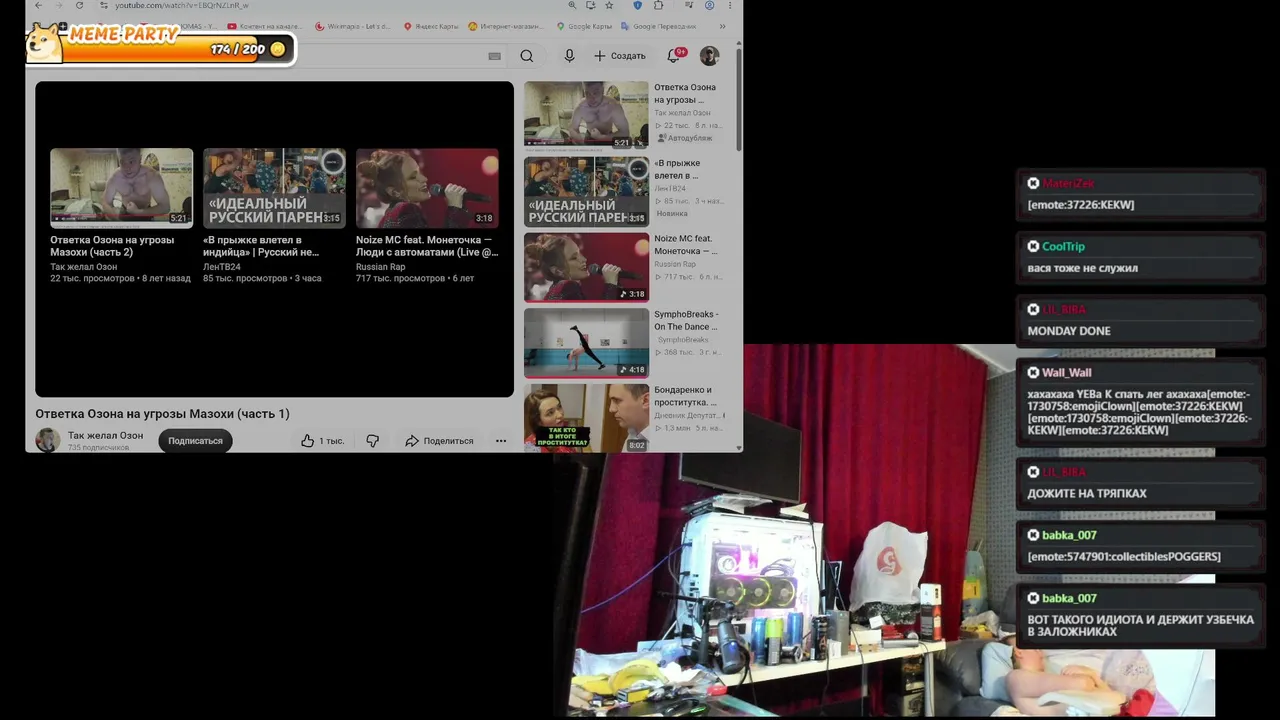Click the Meme Party coin icon

click(x=278, y=49)
